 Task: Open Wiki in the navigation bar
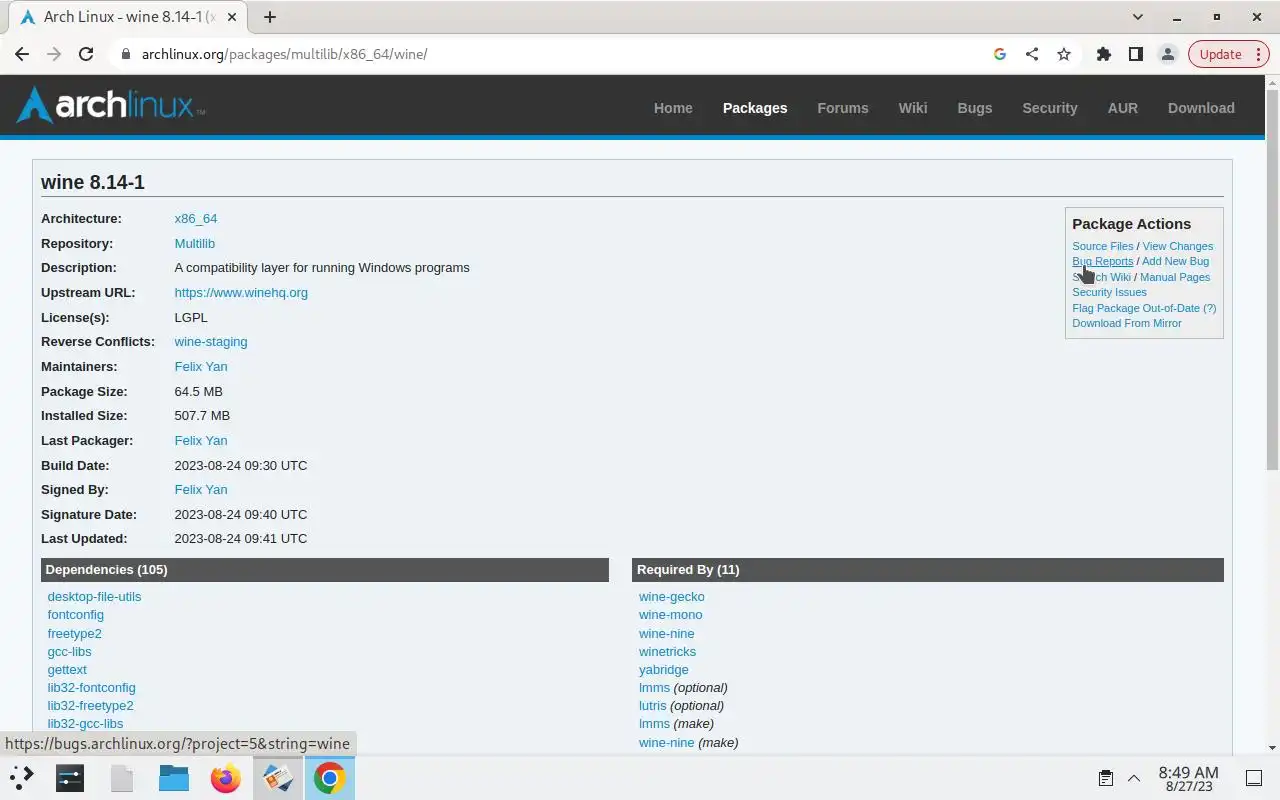913,108
